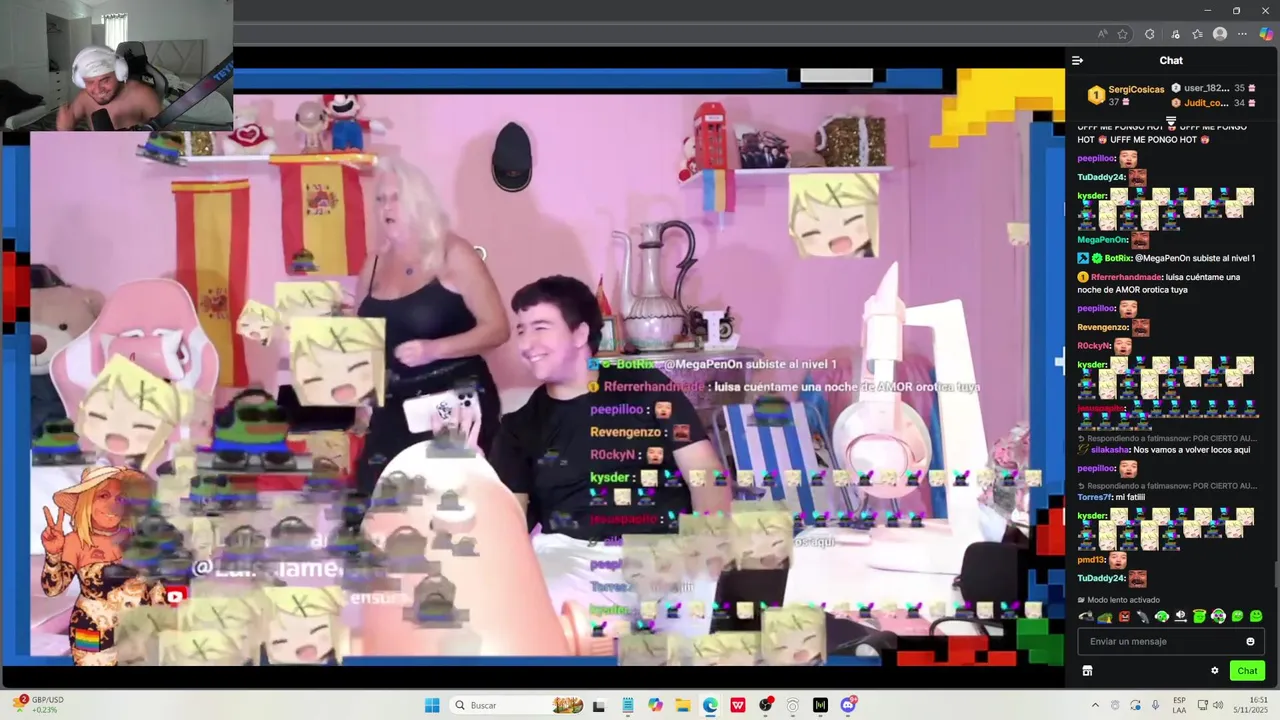1280x720 pixels.
Task: Open red WPS app on taskbar
Action: pyautogui.click(x=738, y=705)
